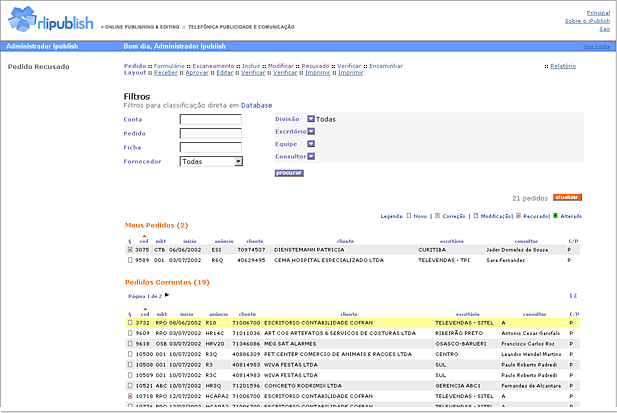Open Modificar in Pedido menu

[x=281, y=66]
